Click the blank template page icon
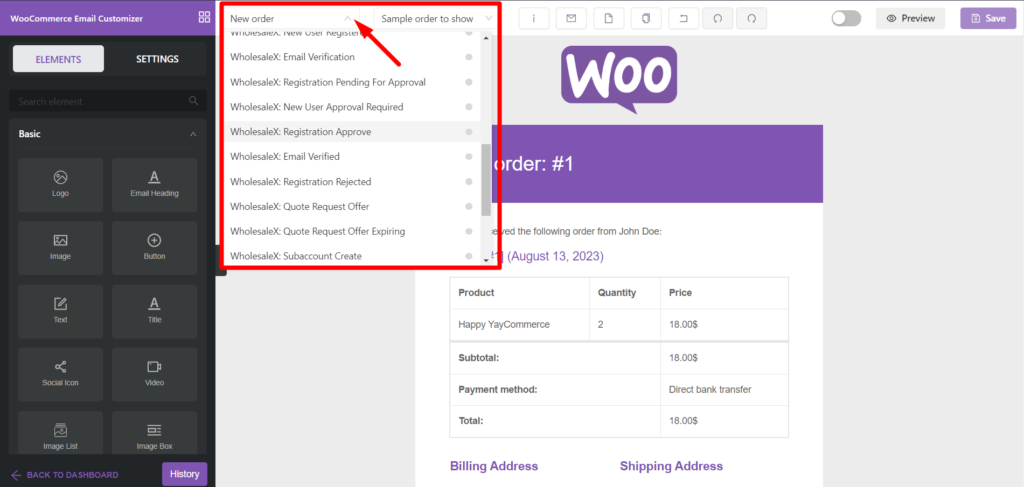Image resolution: width=1024 pixels, height=487 pixels. [609, 18]
